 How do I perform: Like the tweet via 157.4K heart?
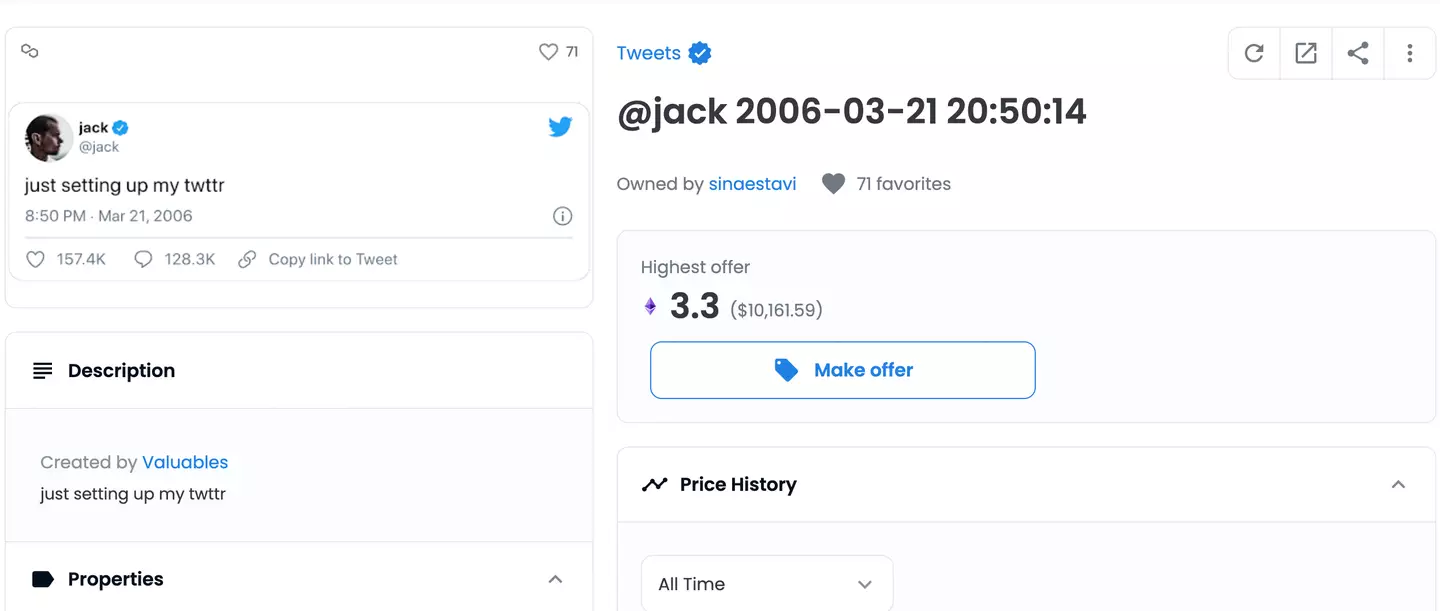[x=36, y=260]
